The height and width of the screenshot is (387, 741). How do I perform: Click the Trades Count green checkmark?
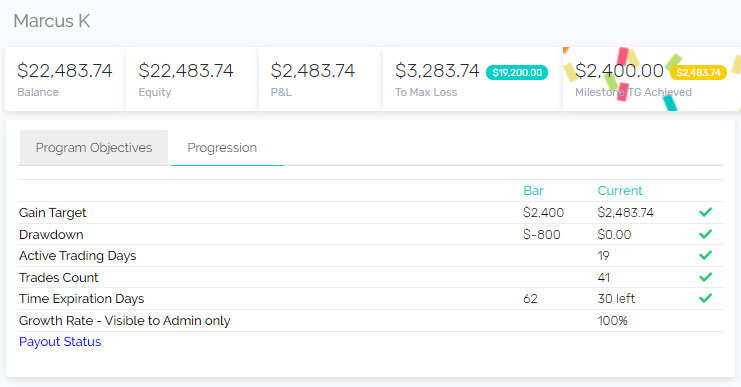[x=705, y=277]
